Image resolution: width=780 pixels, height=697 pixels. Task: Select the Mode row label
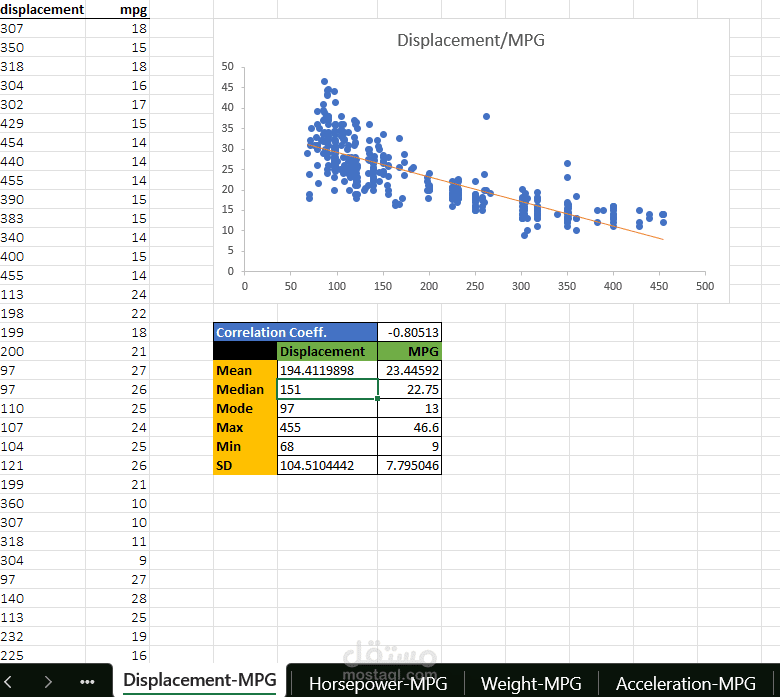pos(245,408)
